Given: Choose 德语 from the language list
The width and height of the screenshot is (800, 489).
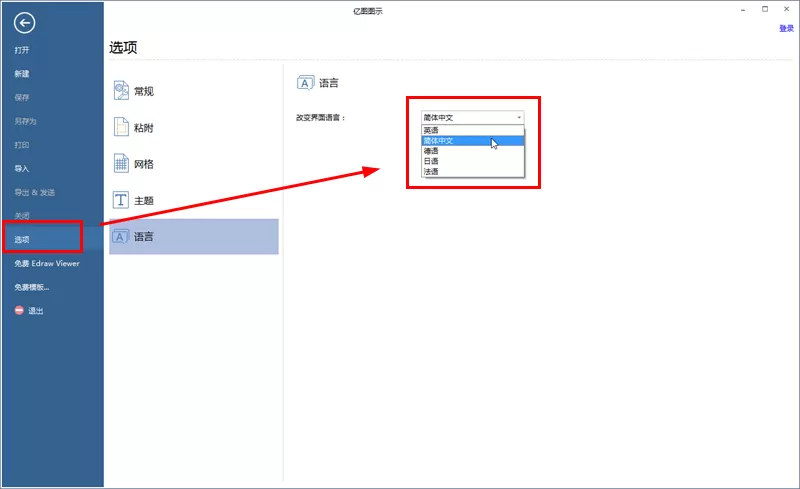Looking at the screenshot, I should [473, 151].
